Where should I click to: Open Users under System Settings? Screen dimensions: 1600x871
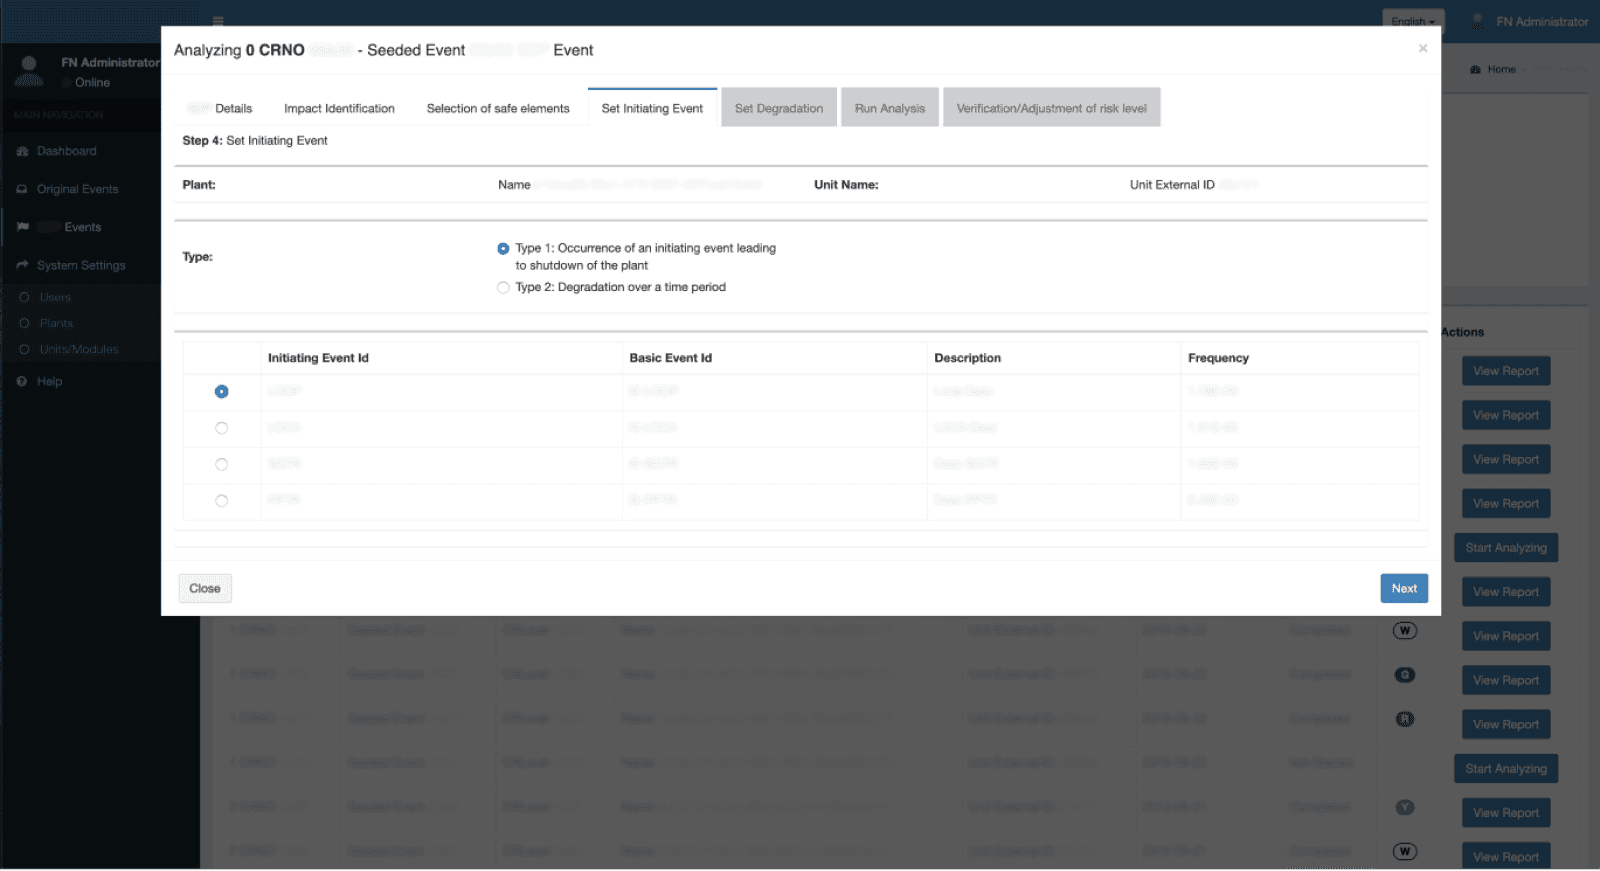[55, 297]
